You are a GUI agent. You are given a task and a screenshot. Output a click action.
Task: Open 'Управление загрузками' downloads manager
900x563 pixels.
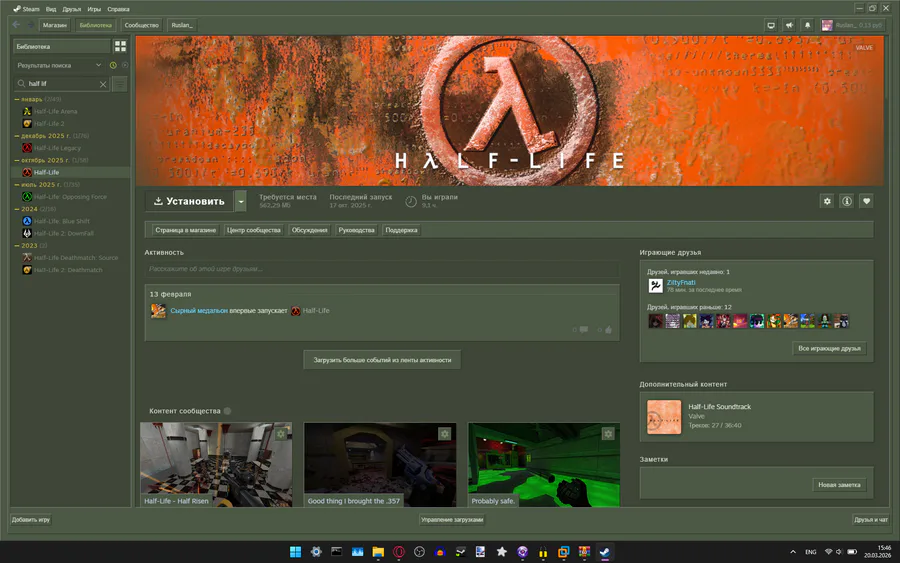[x=452, y=519]
